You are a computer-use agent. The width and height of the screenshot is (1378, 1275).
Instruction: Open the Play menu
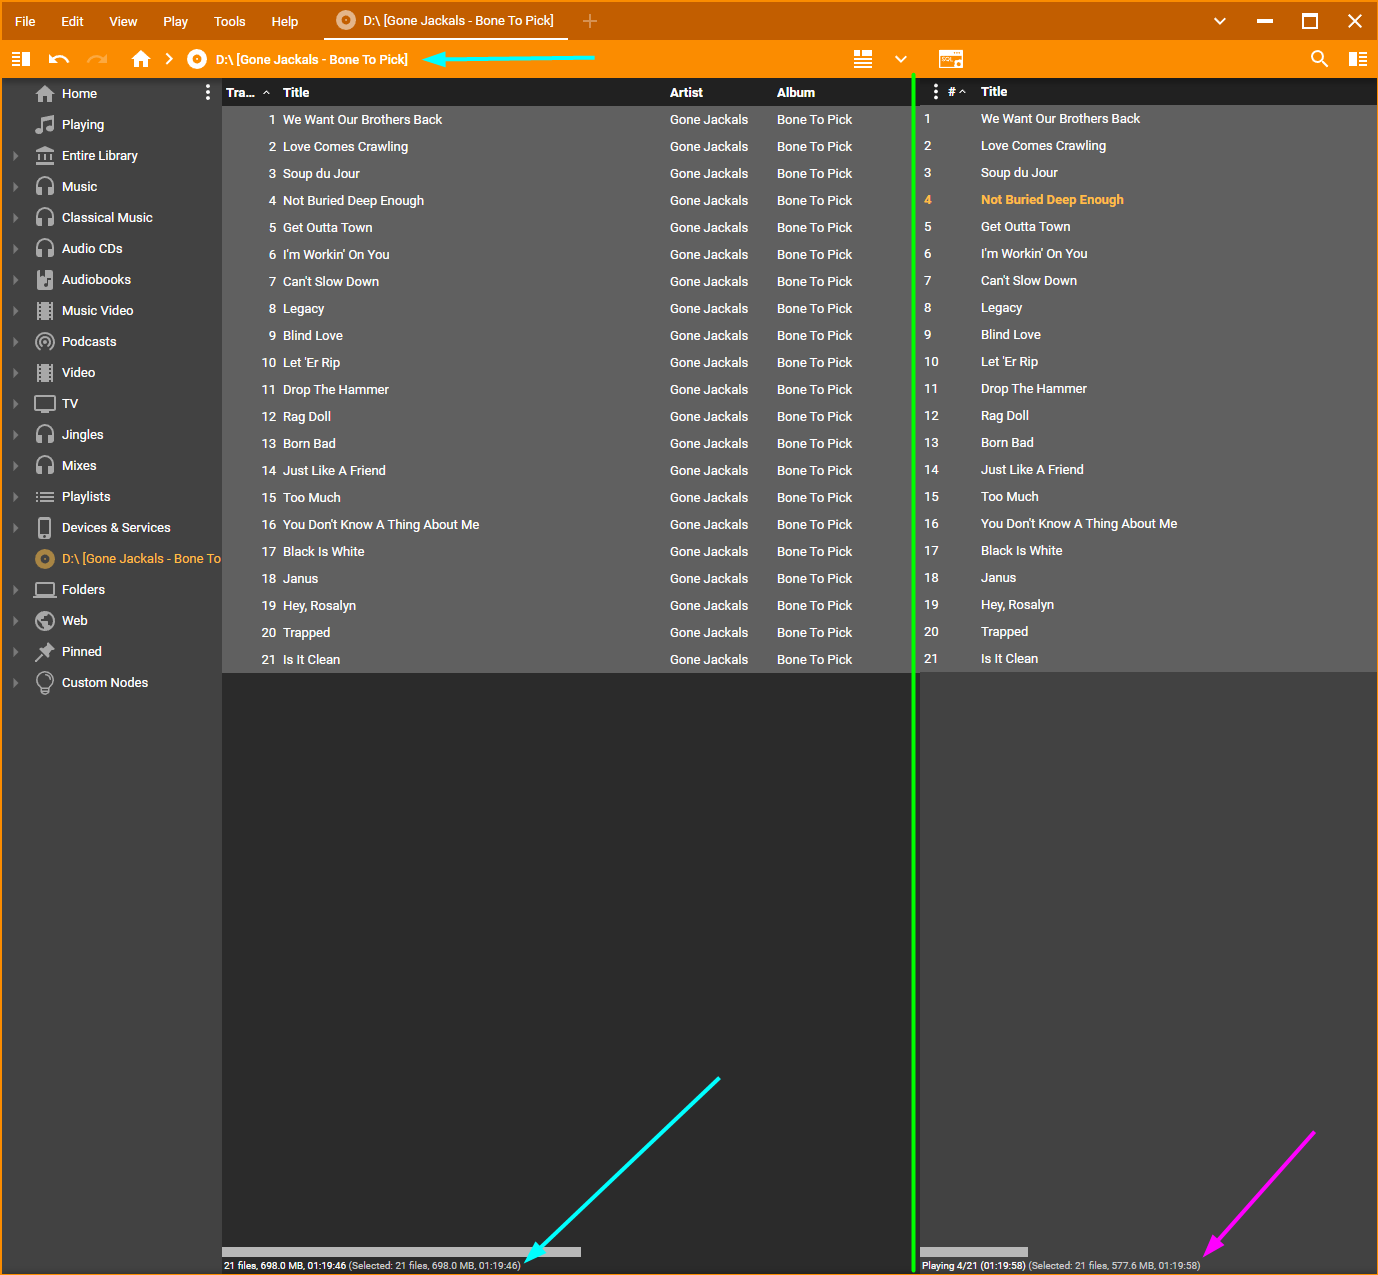coord(175,21)
